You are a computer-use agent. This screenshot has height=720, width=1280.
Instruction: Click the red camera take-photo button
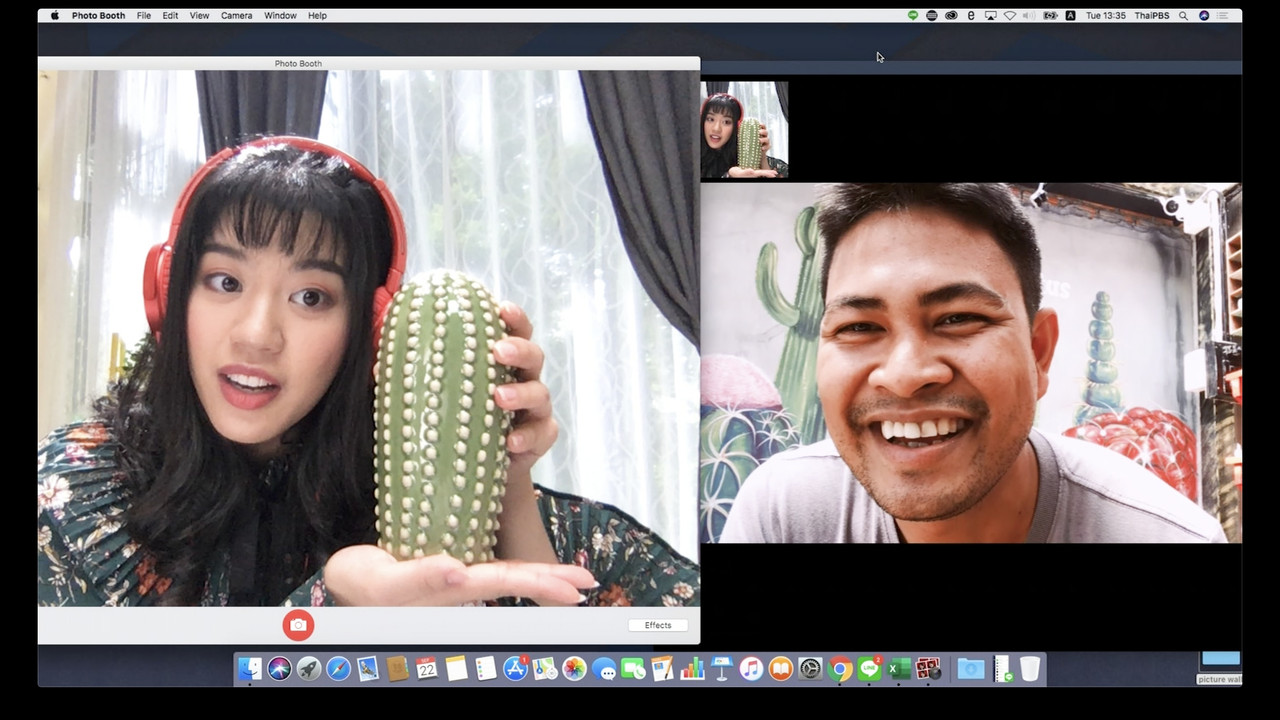[298, 626]
